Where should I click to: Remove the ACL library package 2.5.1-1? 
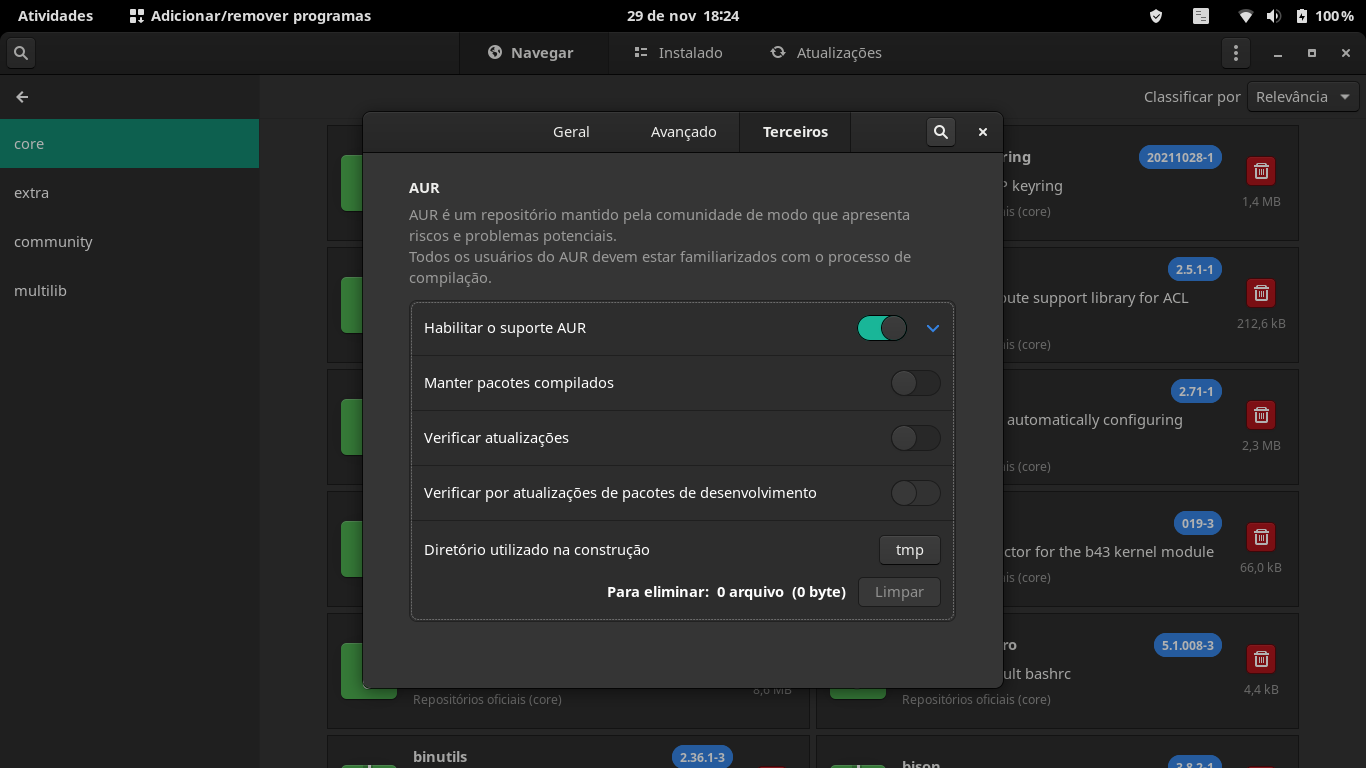[1261, 293]
